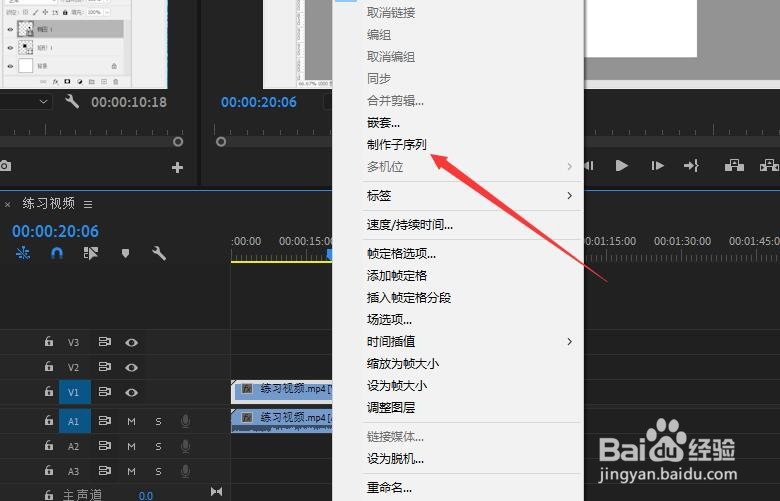Image resolution: width=780 pixels, height=501 pixels.
Task: Mute track A1 with M button
Action: pos(131,422)
